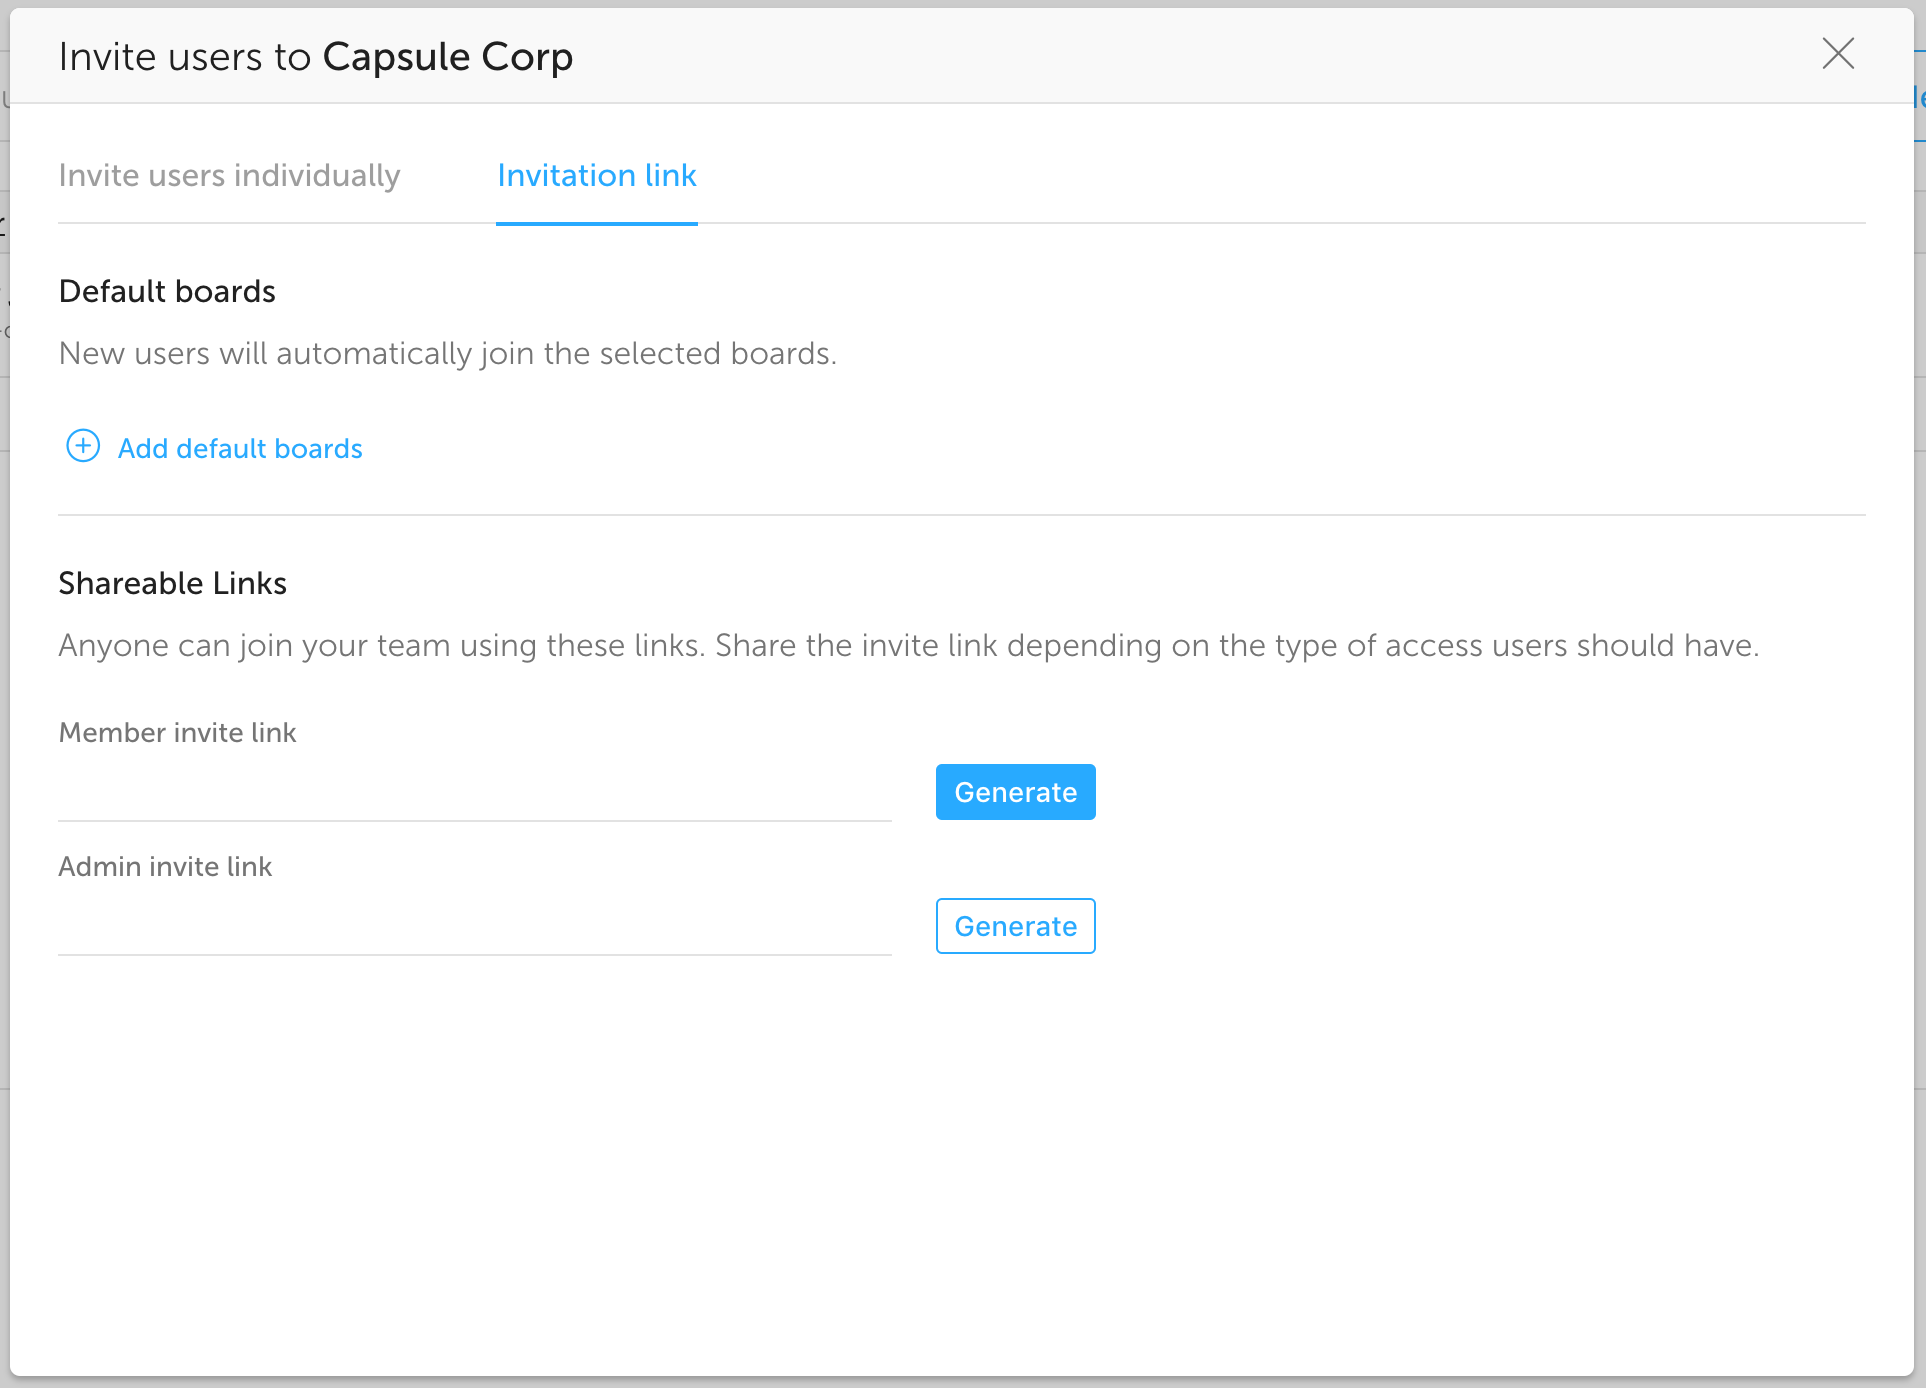Generate the Member invite link
The height and width of the screenshot is (1388, 1926).
coord(1015,792)
